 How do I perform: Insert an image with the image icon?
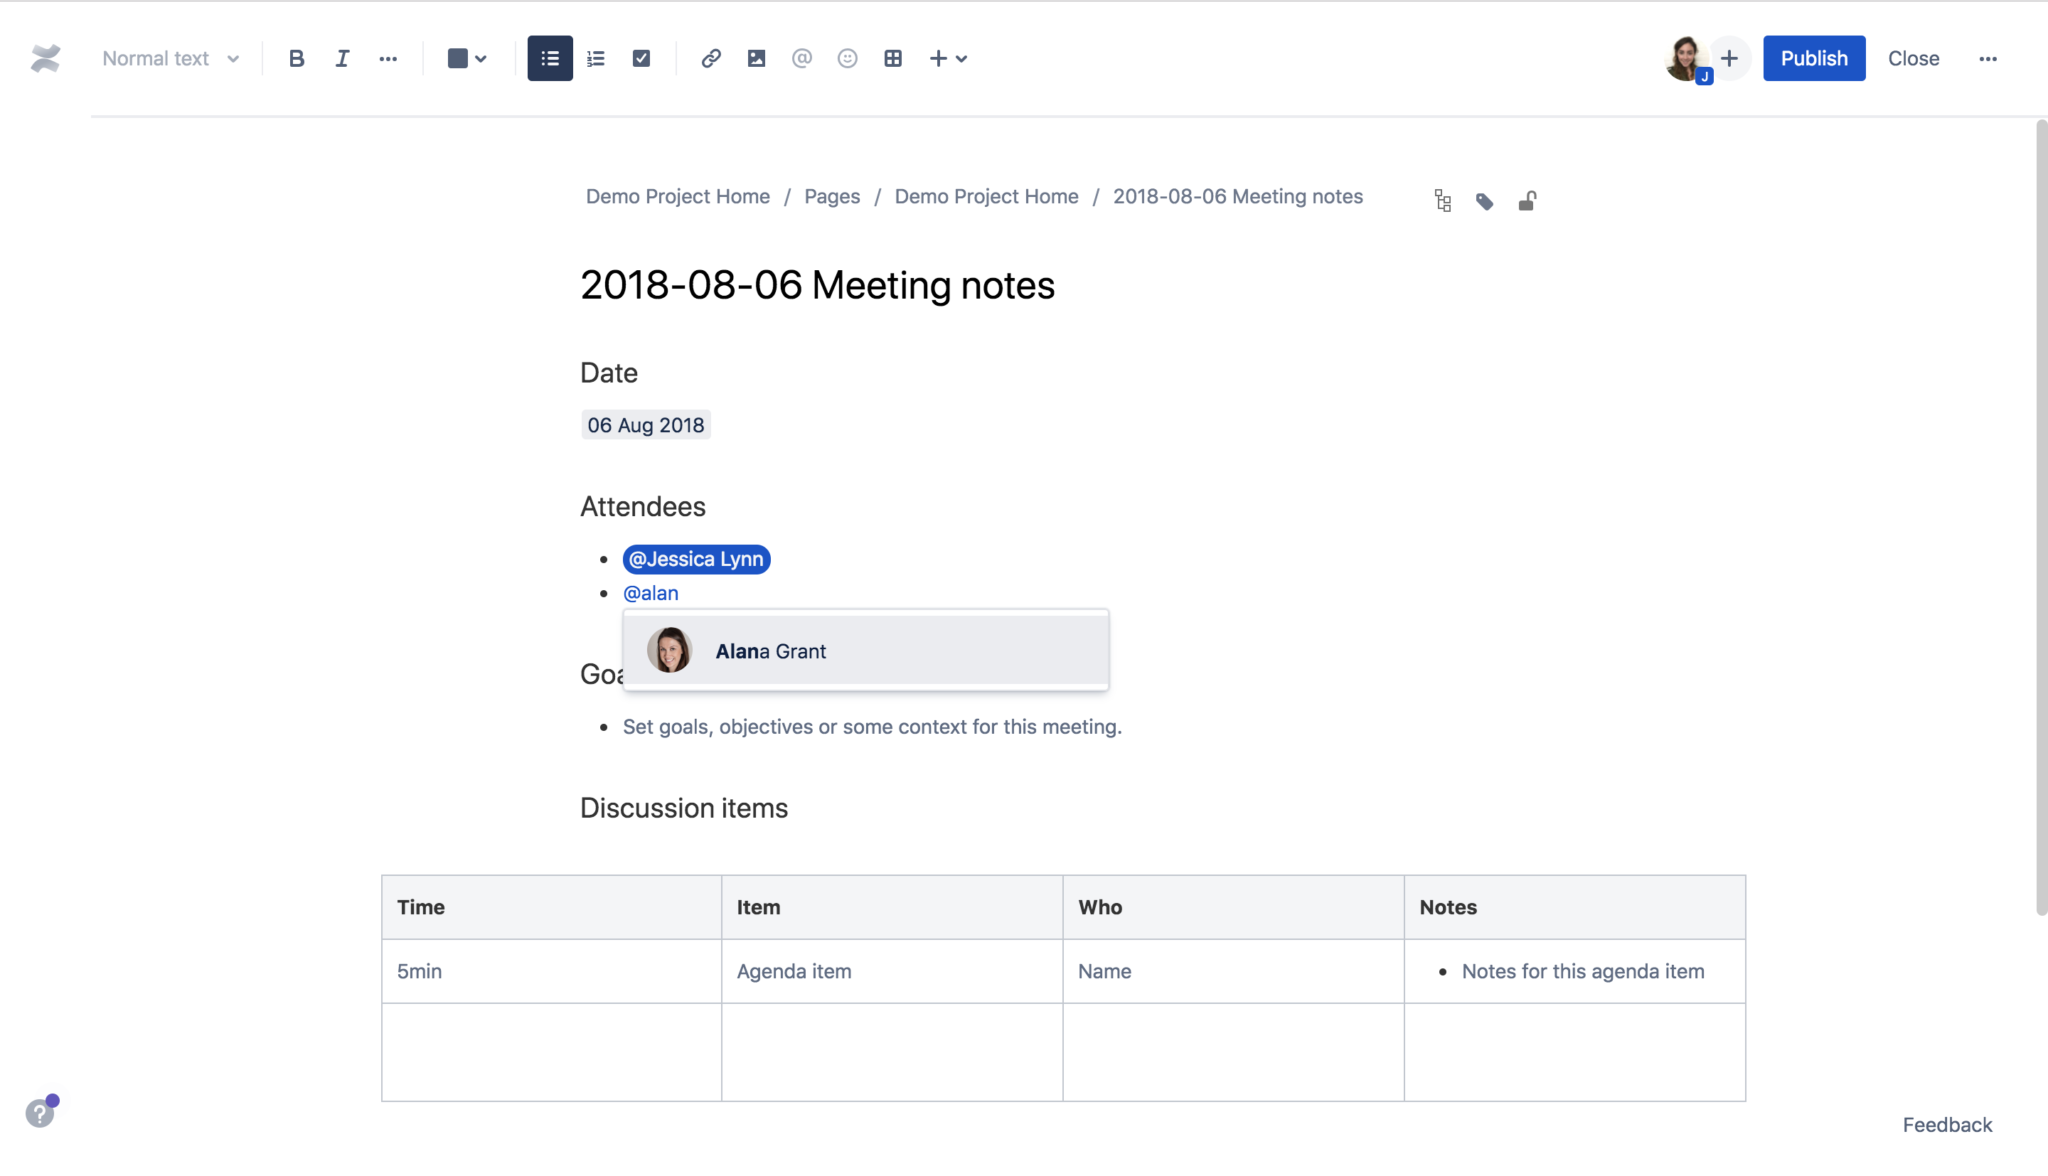[x=756, y=58]
